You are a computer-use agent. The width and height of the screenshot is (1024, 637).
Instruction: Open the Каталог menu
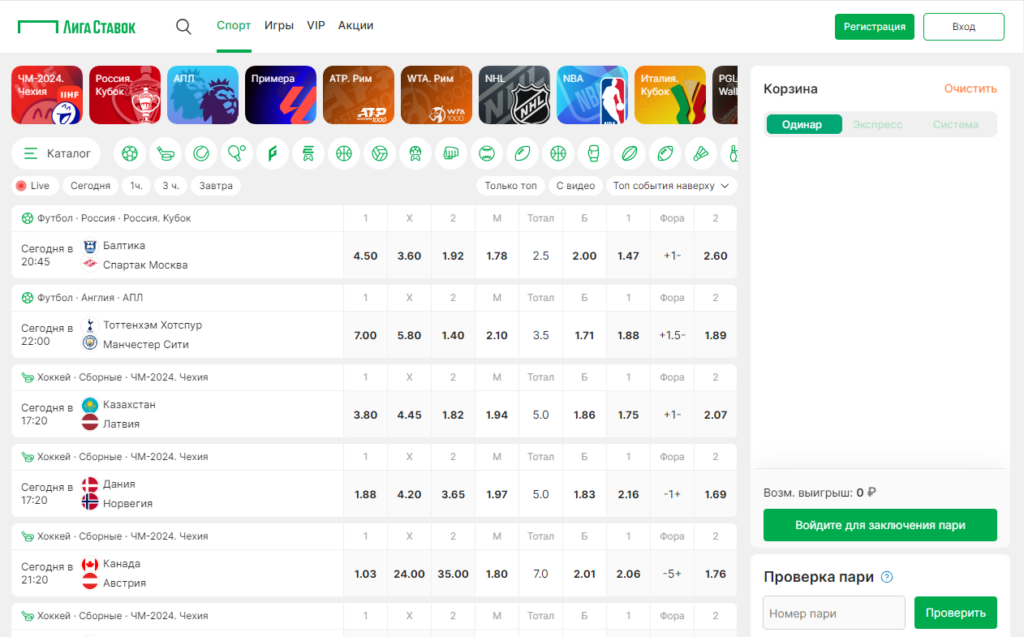click(x=56, y=154)
